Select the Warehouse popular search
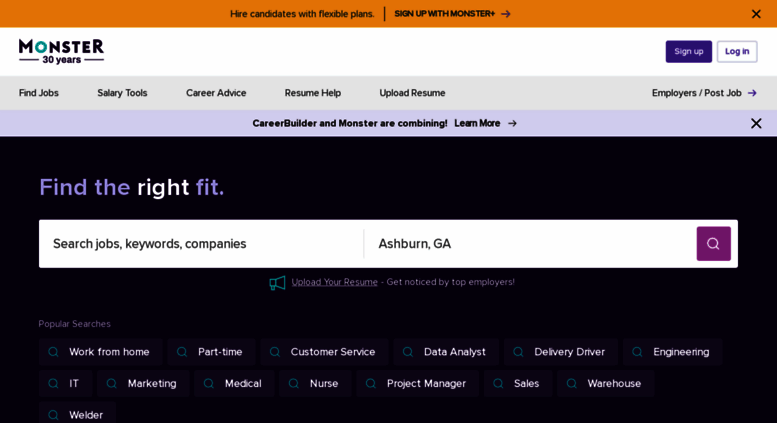The height and width of the screenshot is (423, 777). [x=606, y=383]
